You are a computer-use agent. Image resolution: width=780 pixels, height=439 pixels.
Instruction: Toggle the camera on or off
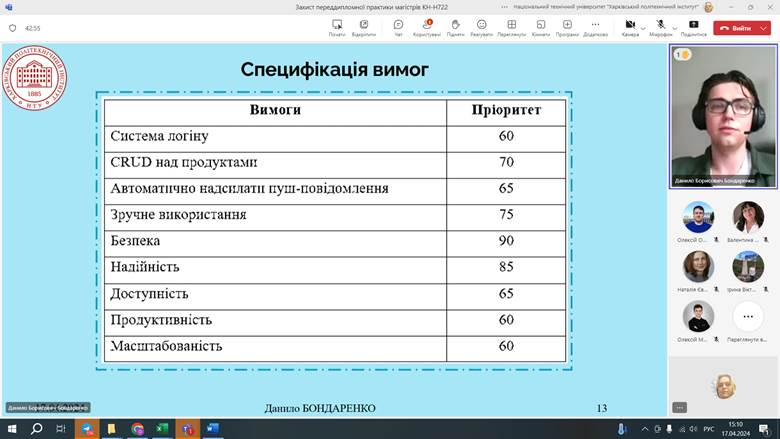[630, 28]
